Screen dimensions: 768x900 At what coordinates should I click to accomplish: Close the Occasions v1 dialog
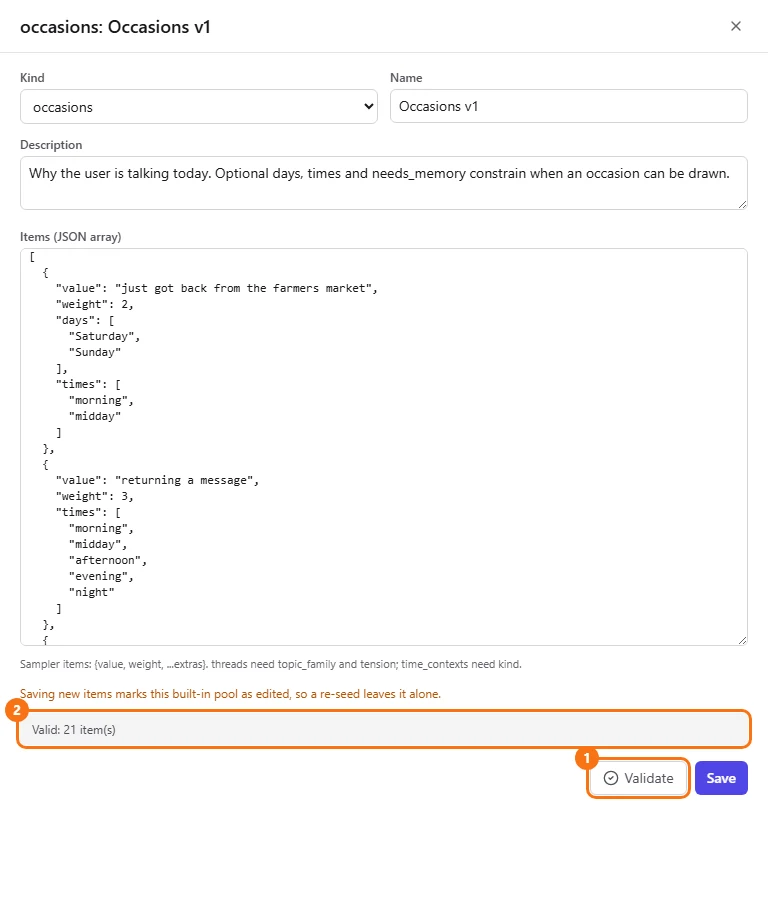[735, 26]
